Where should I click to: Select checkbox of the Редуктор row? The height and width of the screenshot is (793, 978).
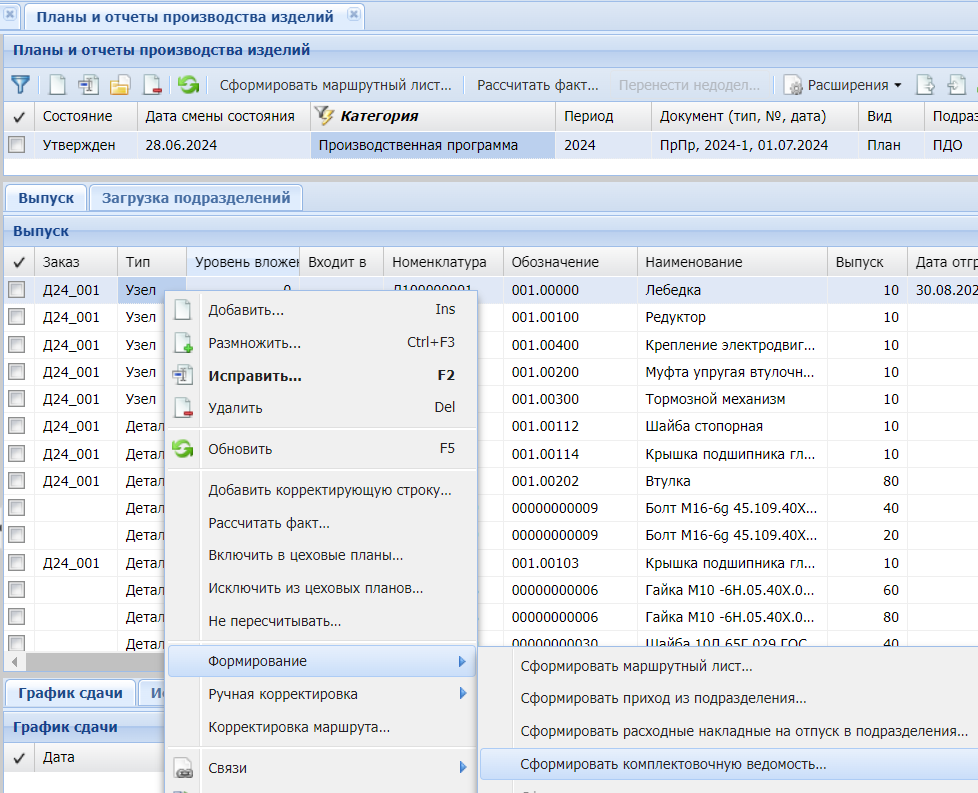(x=17, y=317)
